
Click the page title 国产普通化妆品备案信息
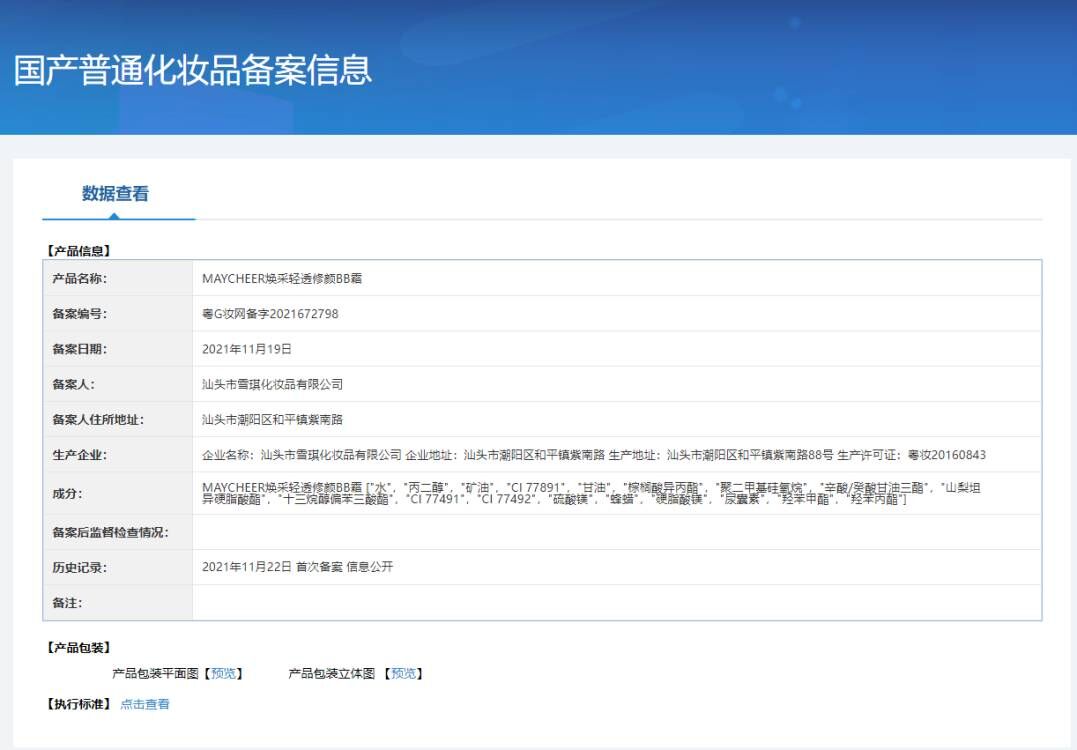193,70
